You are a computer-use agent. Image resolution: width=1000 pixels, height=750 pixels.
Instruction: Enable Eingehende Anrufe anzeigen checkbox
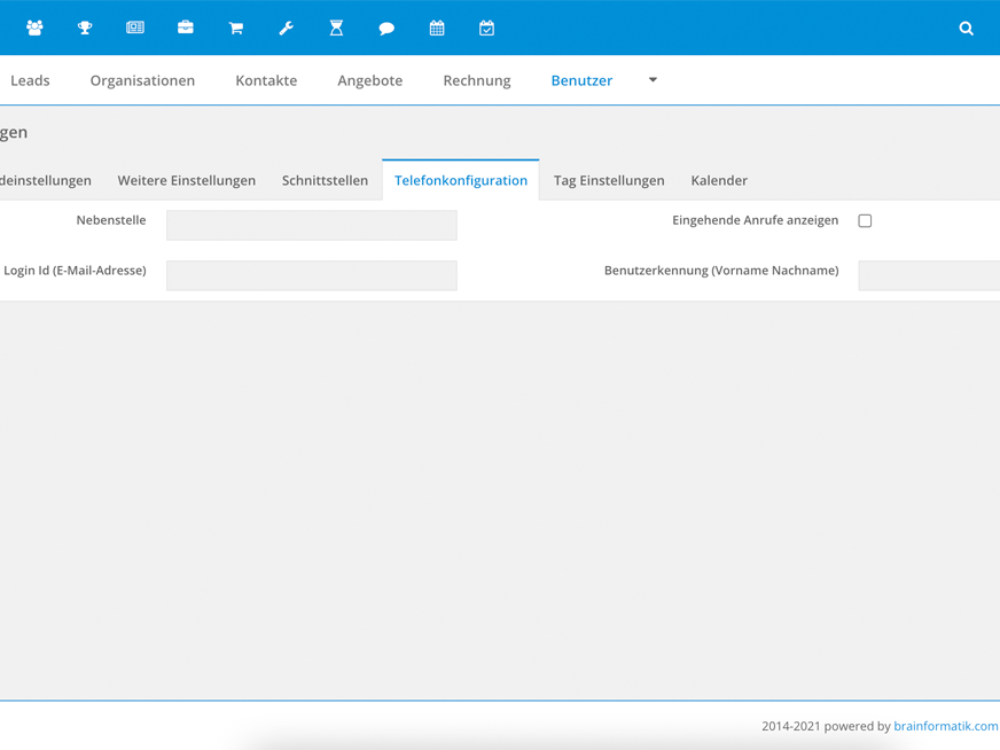click(x=865, y=221)
